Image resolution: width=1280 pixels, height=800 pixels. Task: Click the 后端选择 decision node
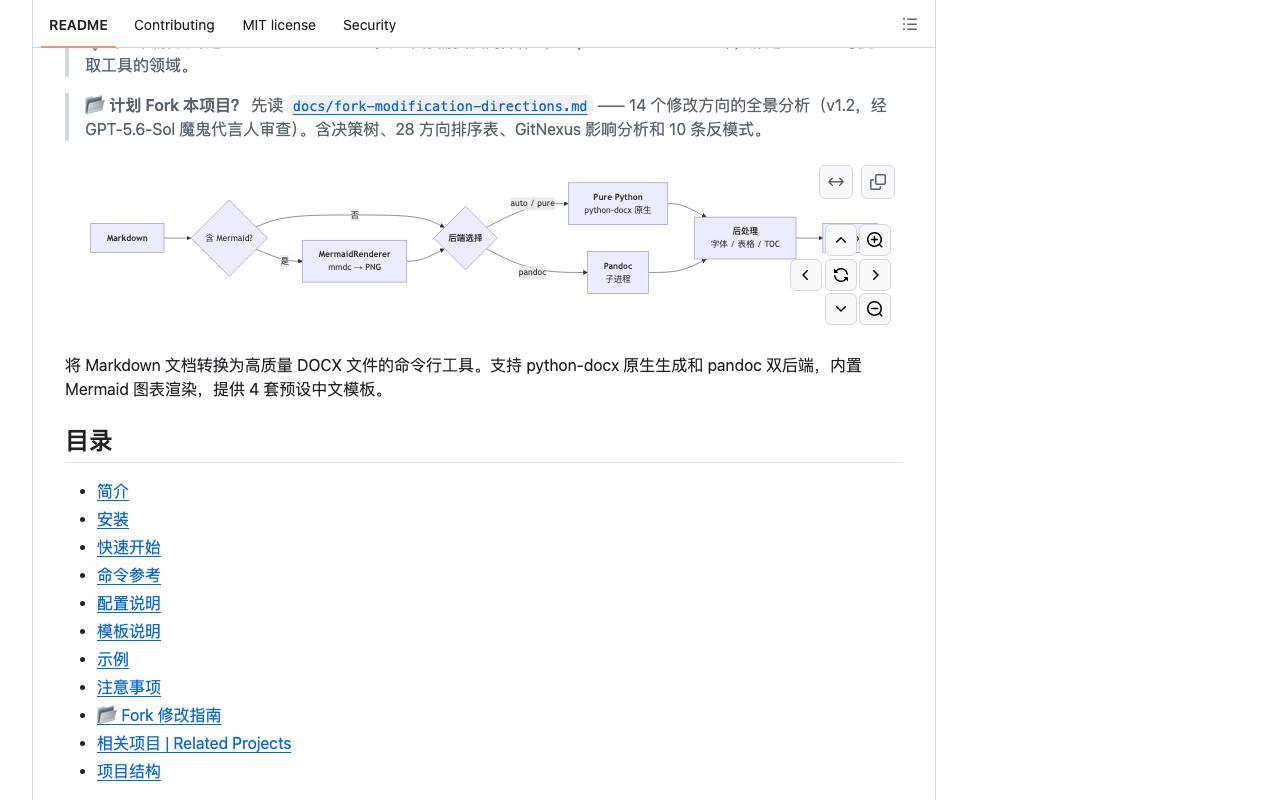click(465, 238)
